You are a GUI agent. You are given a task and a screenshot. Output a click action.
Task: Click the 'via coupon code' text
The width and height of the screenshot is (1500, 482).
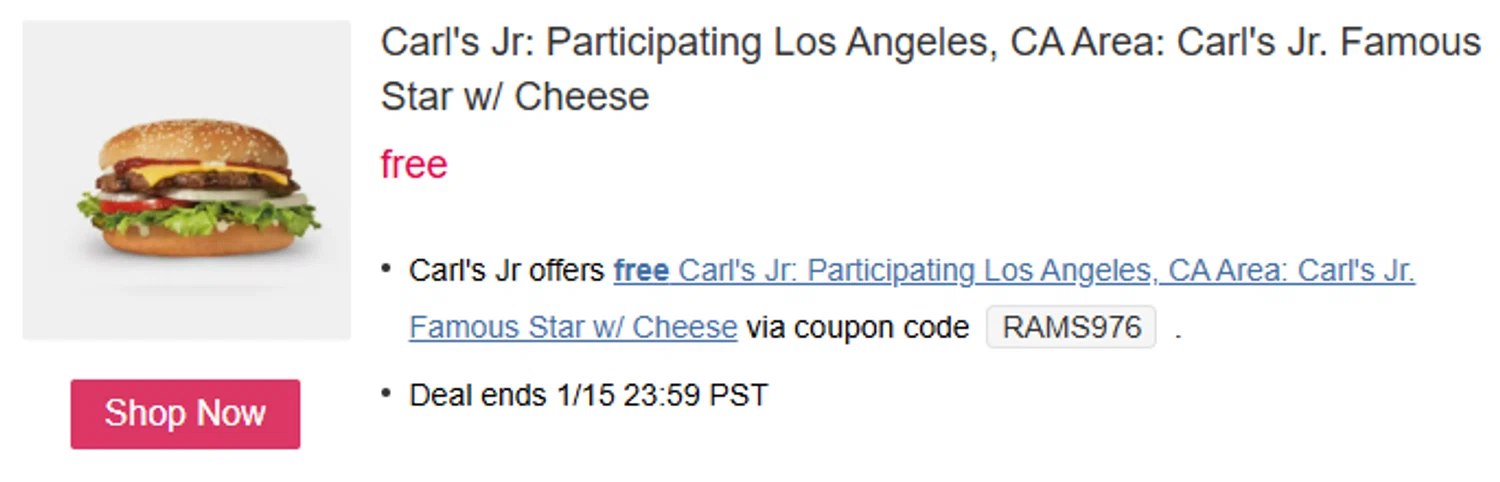coord(857,327)
